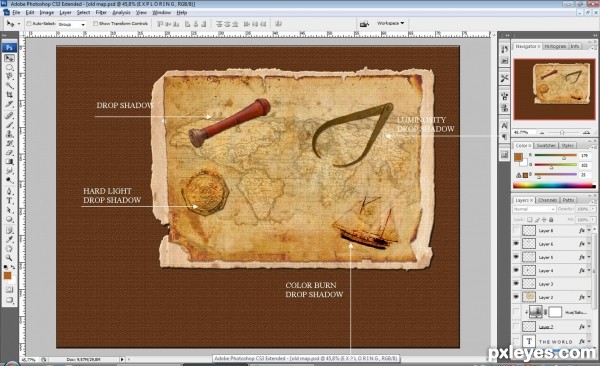Click the lock transparent pixels icon
Screen dimensions: 600x366
530,220
